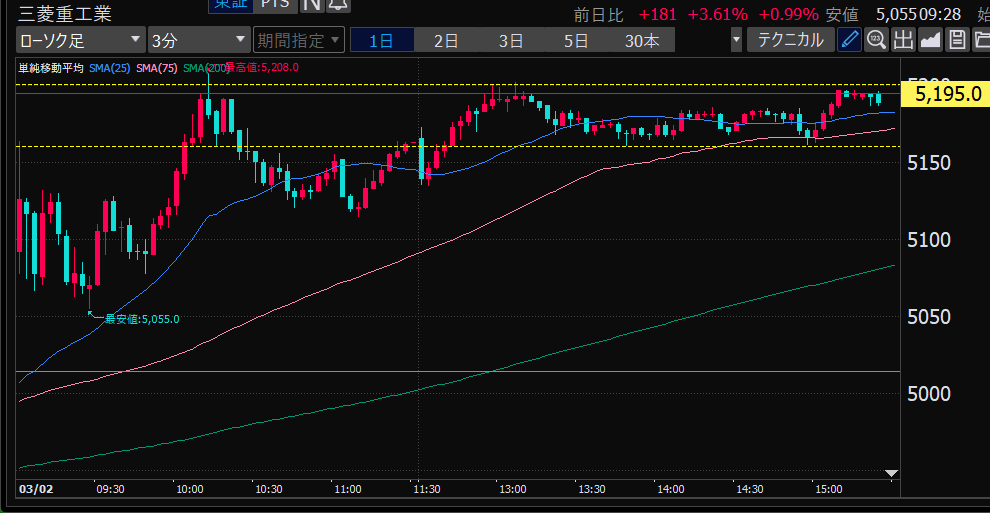The width and height of the screenshot is (990, 513).
Task: Click the save floppy disk icon
Action: pyautogui.click(x=957, y=40)
